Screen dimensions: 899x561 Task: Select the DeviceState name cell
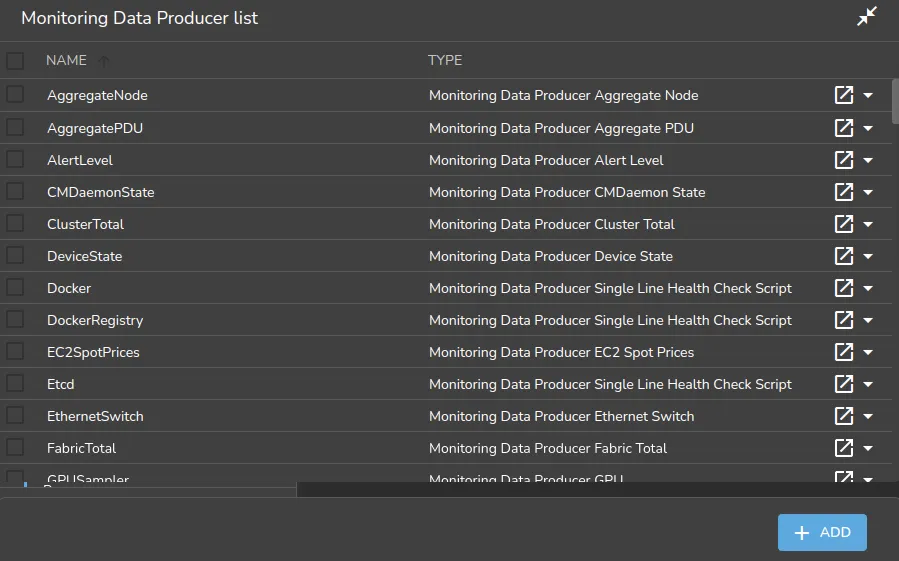click(x=85, y=256)
